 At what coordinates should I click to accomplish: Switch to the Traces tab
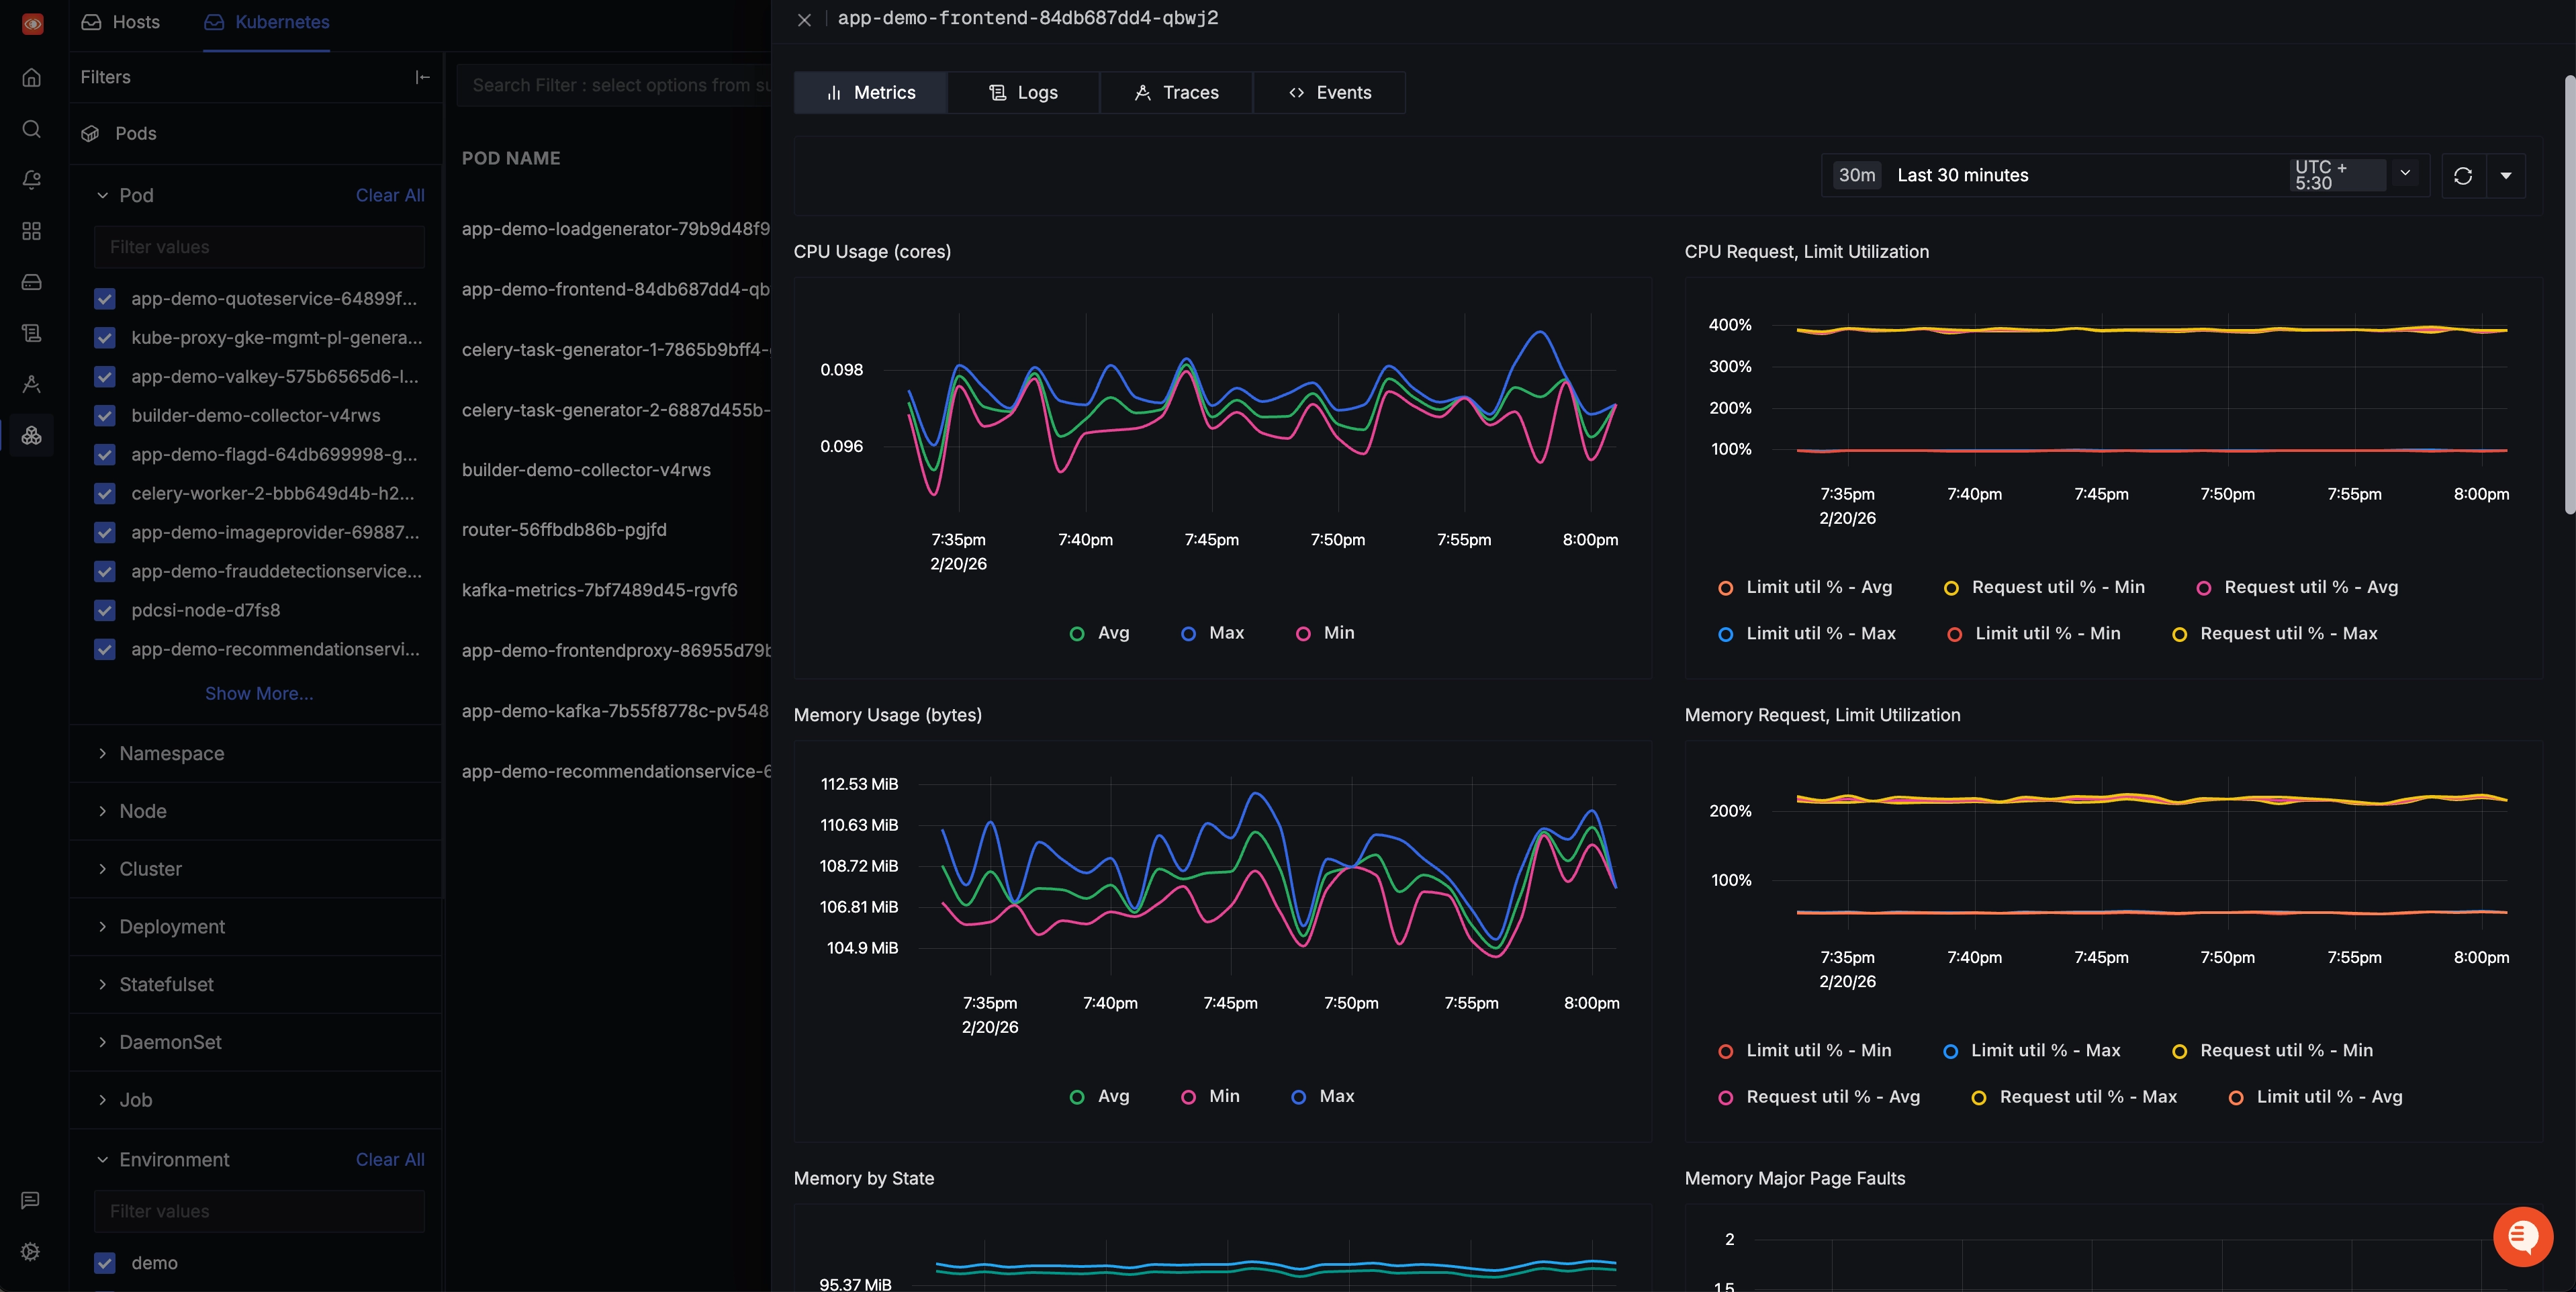point(1176,92)
